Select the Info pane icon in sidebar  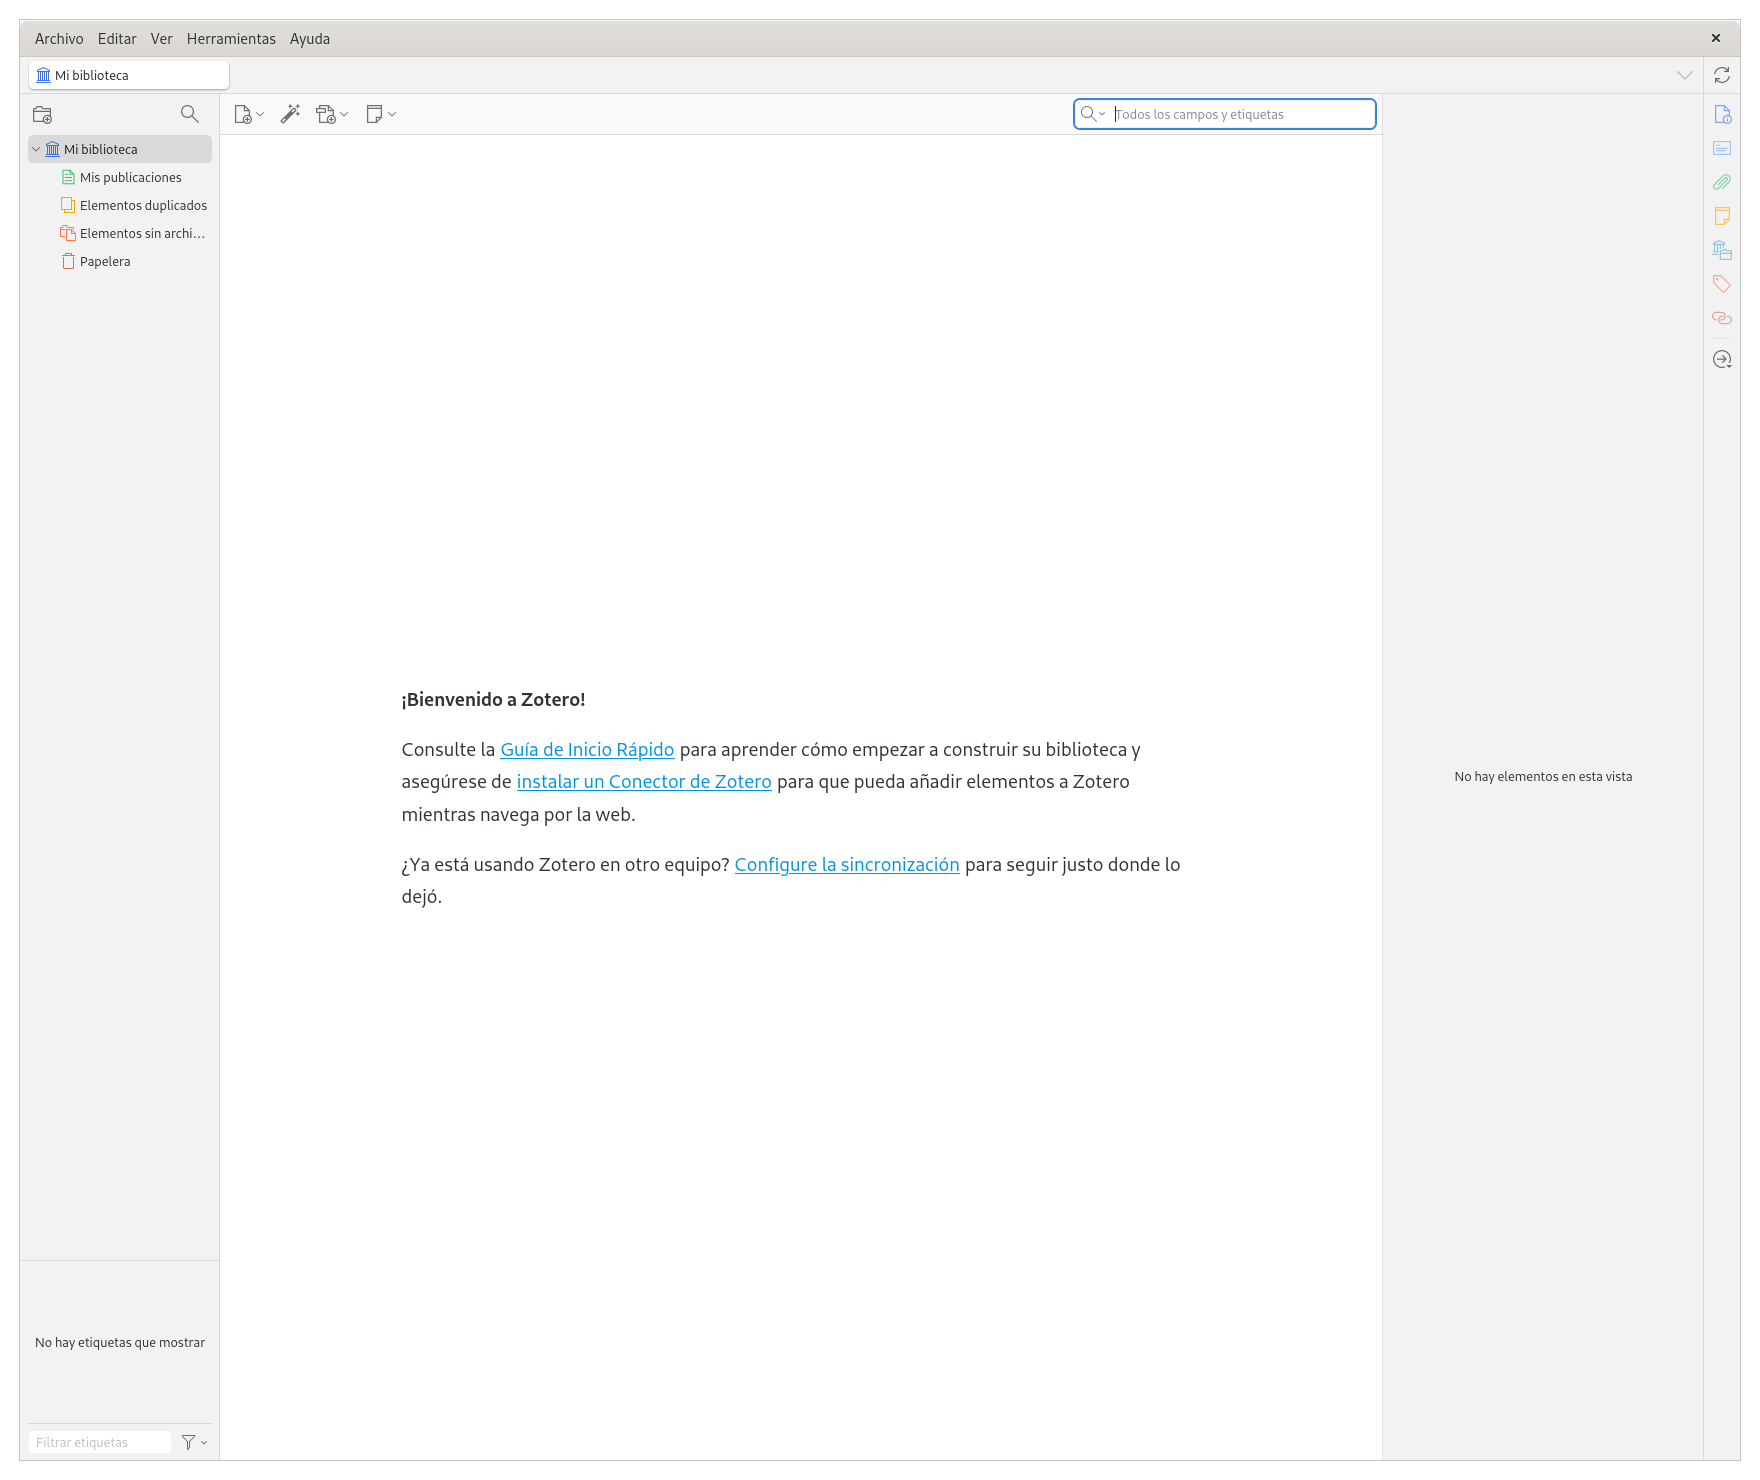tap(1722, 114)
